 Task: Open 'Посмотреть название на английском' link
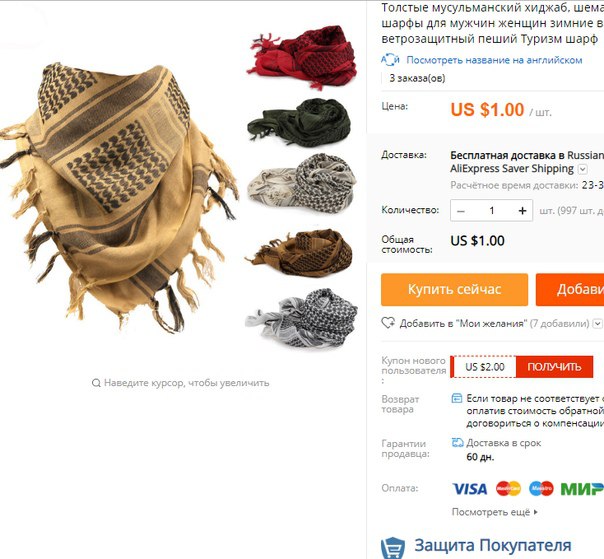494,60
